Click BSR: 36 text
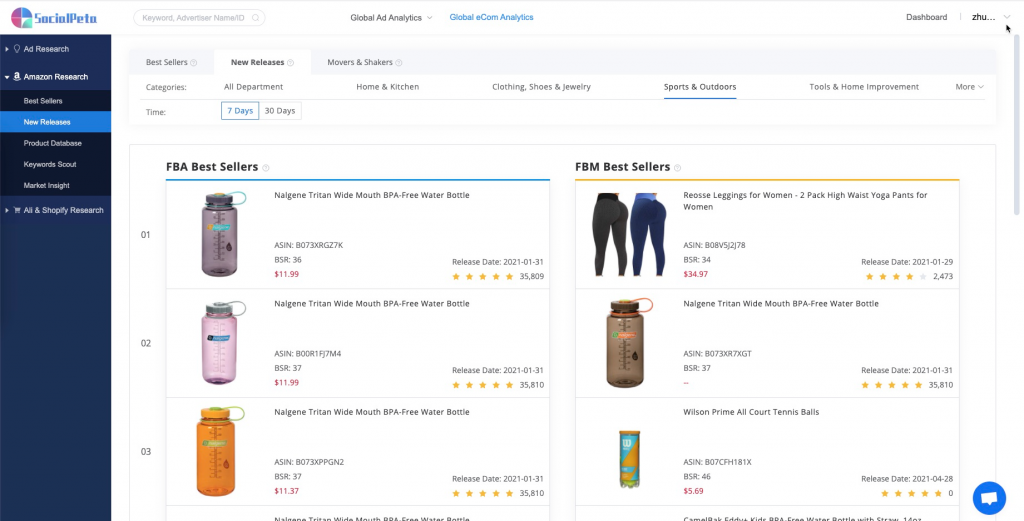 pos(288,260)
